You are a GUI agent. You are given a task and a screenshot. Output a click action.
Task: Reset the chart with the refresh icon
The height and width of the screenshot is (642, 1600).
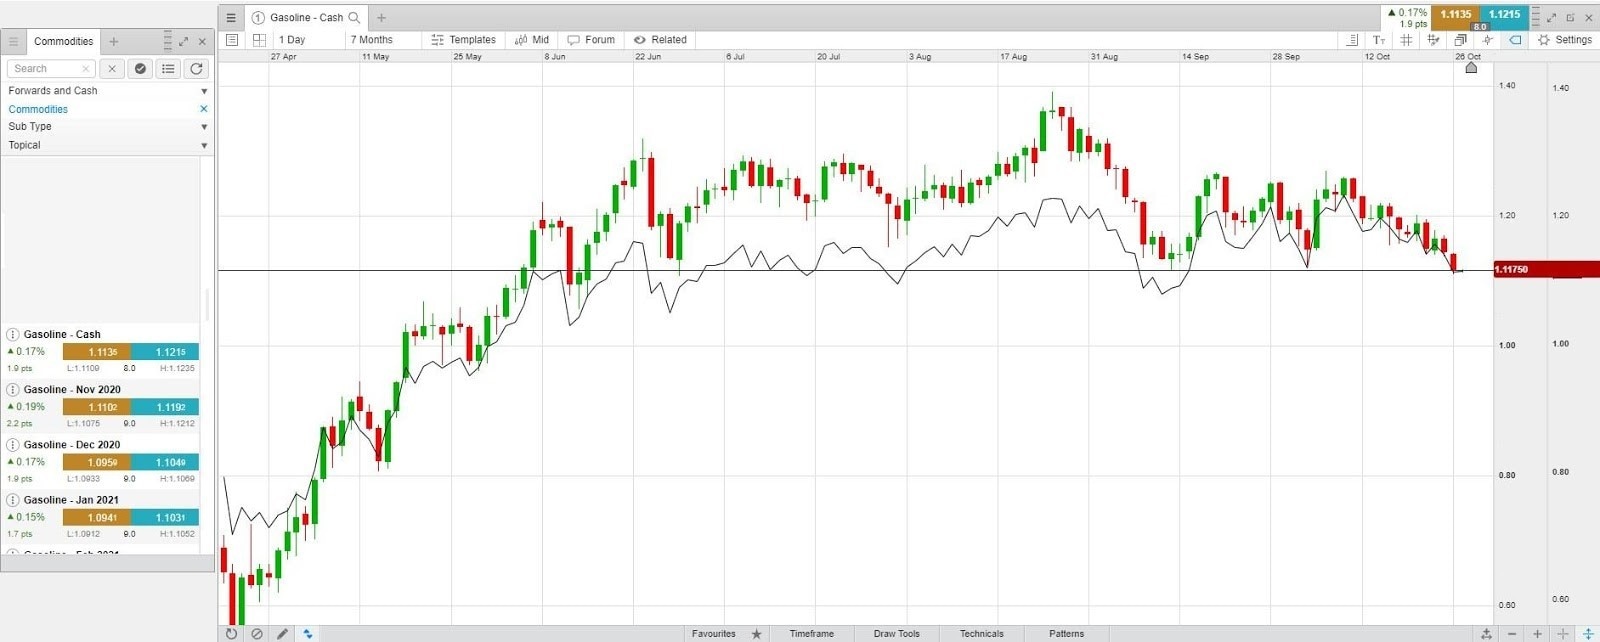pyautogui.click(x=231, y=633)
